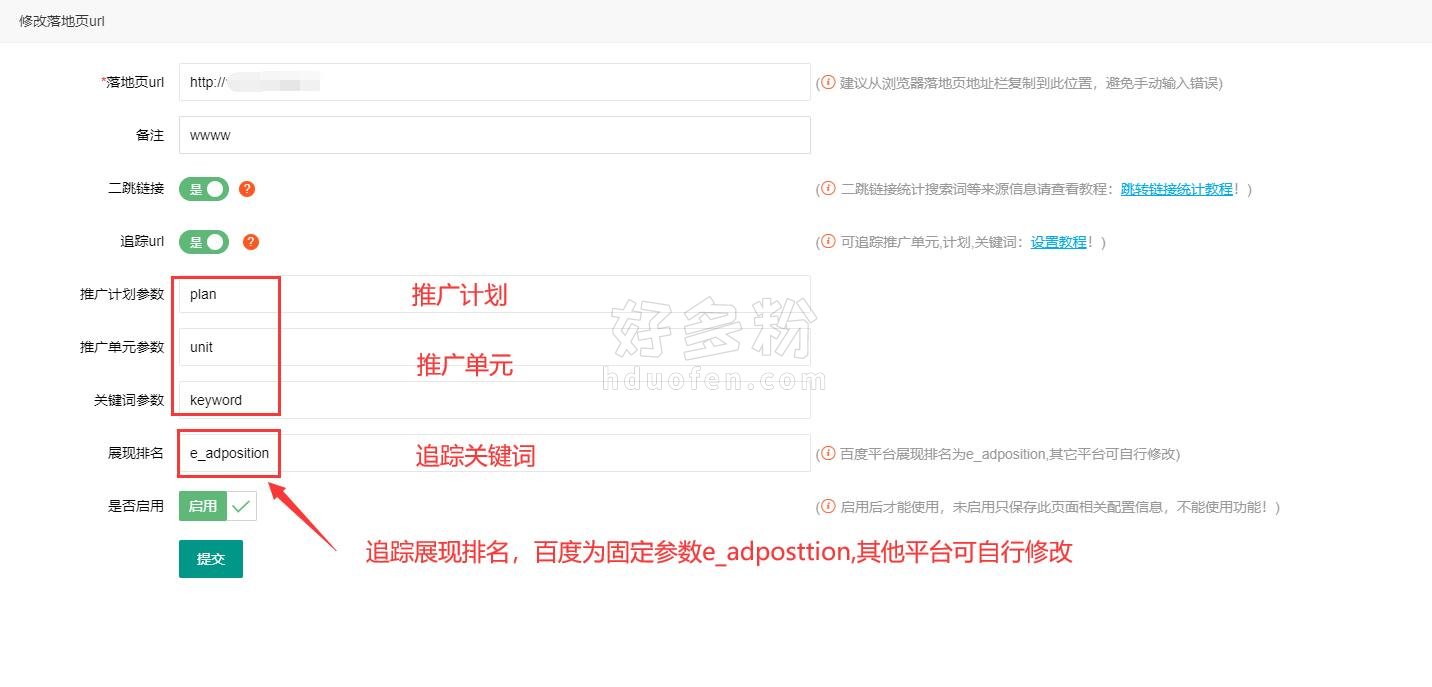Click the 推广计划参数 field containing plan

[494, 294]
